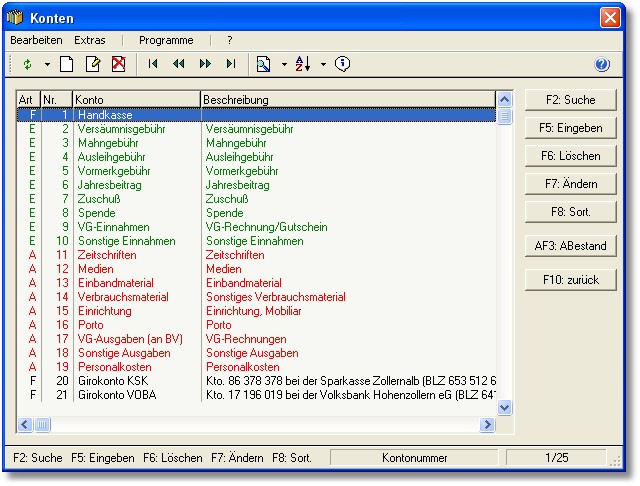This screenshot has height=486, width=640.
Task: Open the Extras menu
Action: 90,40
